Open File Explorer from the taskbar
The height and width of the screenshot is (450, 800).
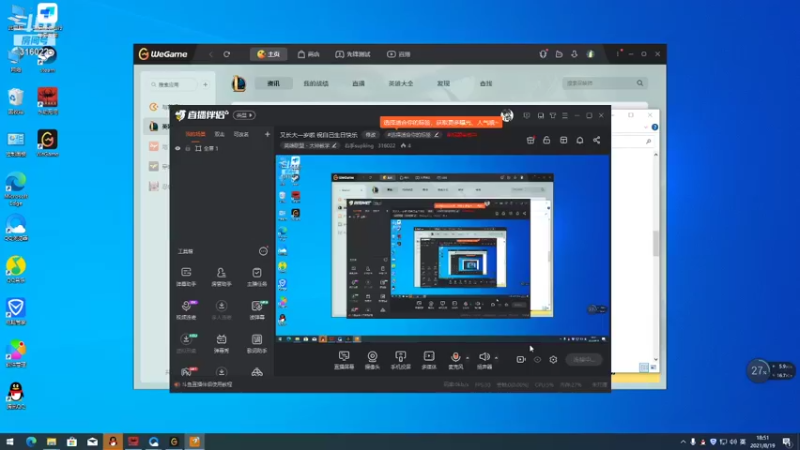[52, 441]
